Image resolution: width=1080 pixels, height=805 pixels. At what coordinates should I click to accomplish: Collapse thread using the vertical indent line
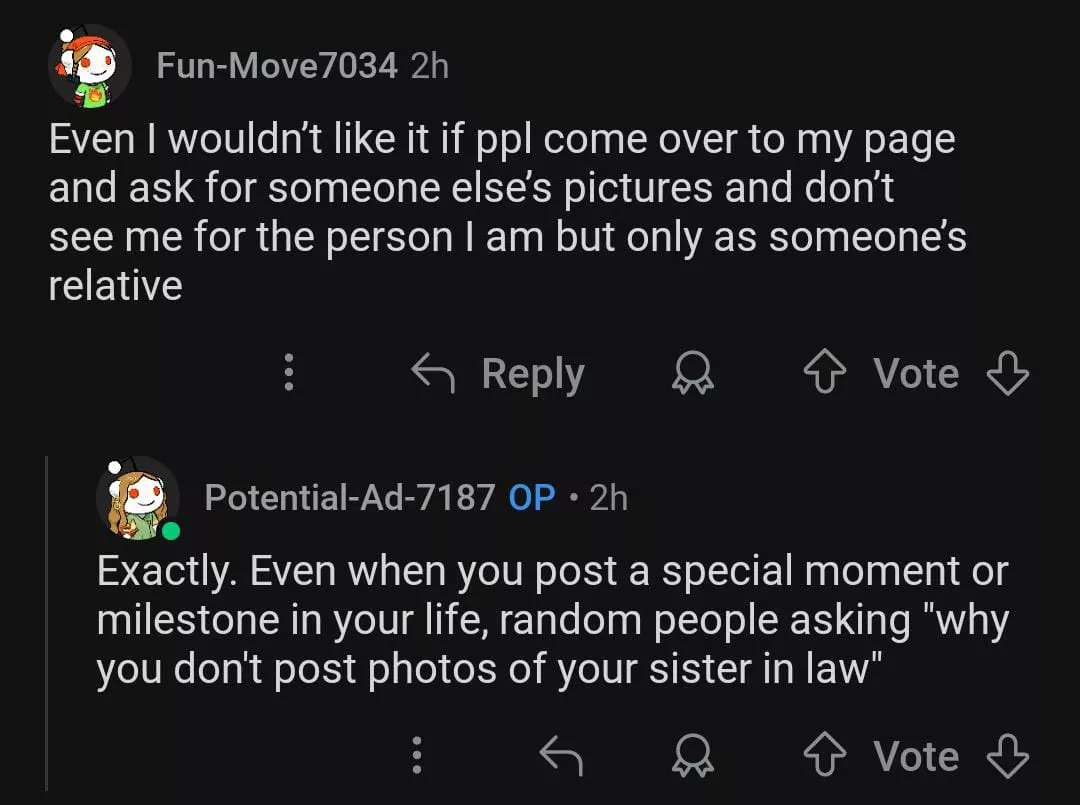coord(47,620)
